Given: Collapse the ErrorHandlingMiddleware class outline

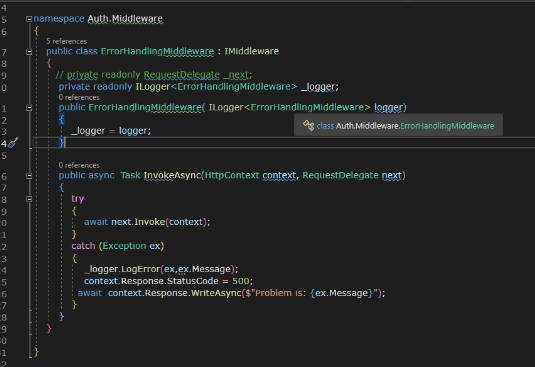Looking at the screenshot, I should pos(29,52).
